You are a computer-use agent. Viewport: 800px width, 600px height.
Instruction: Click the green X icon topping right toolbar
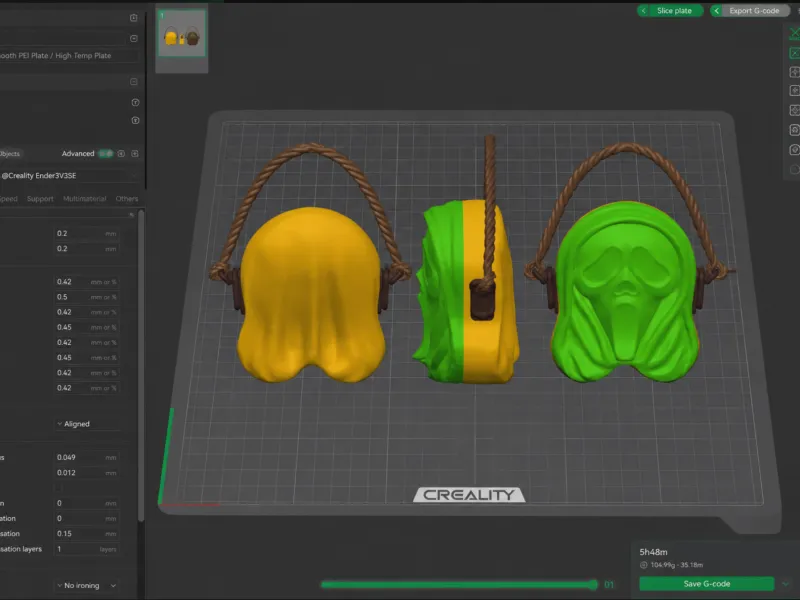(794, 34)
